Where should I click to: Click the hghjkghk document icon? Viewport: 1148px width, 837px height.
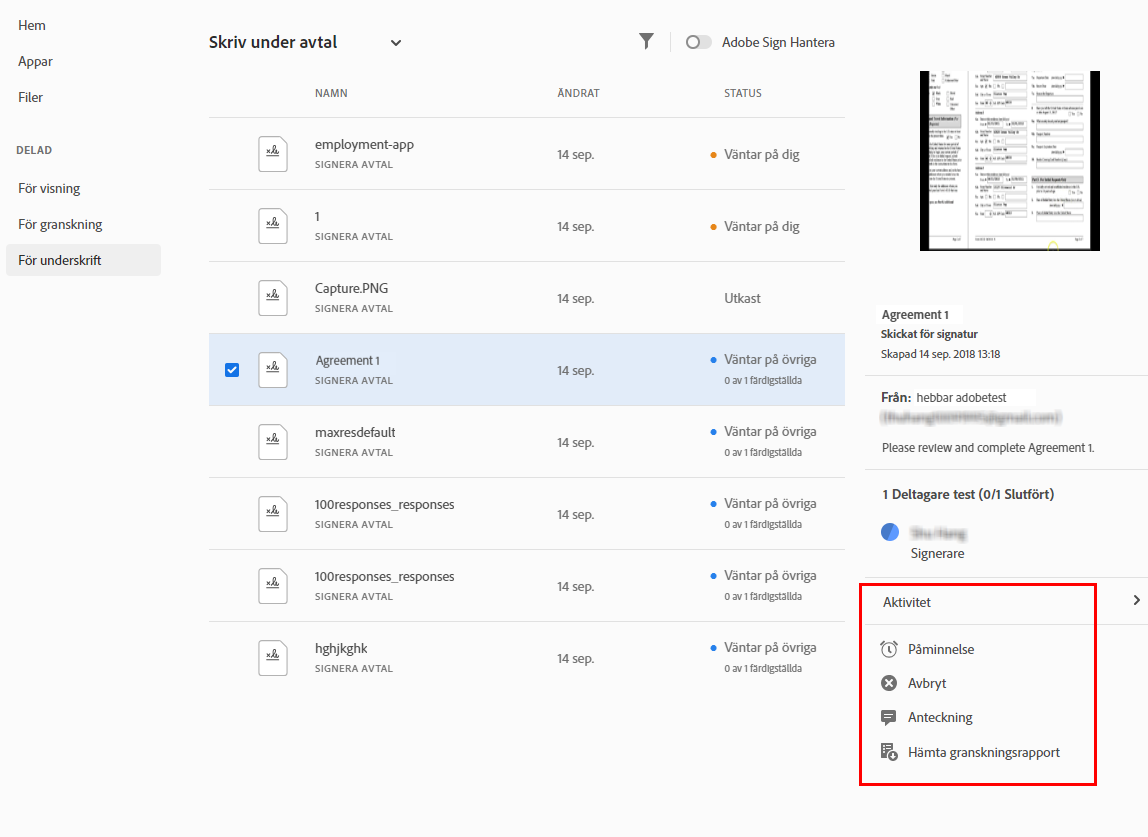point(273,658)
